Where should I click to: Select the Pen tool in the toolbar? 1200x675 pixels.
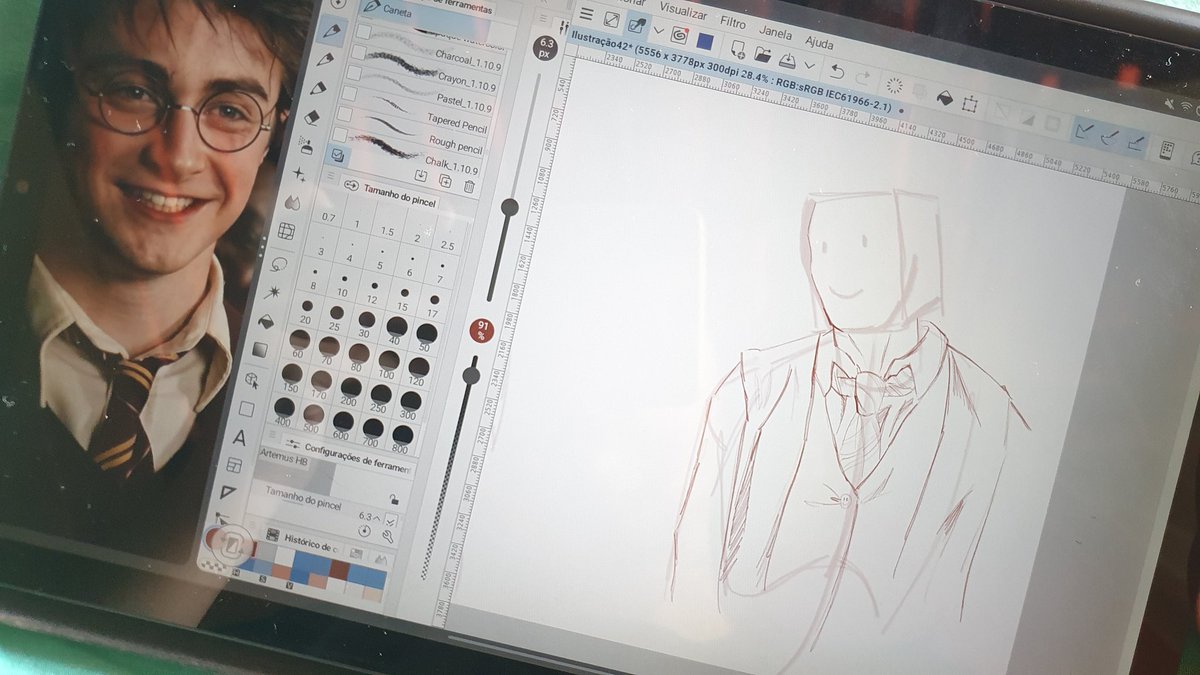(x=332, y=31)
